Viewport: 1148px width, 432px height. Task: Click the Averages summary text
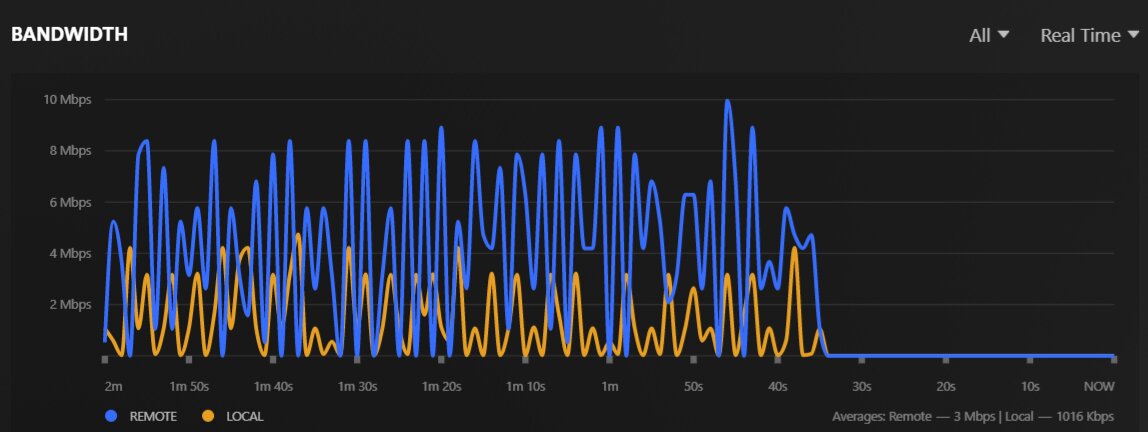pyautogui.click(x=973, y=417)
